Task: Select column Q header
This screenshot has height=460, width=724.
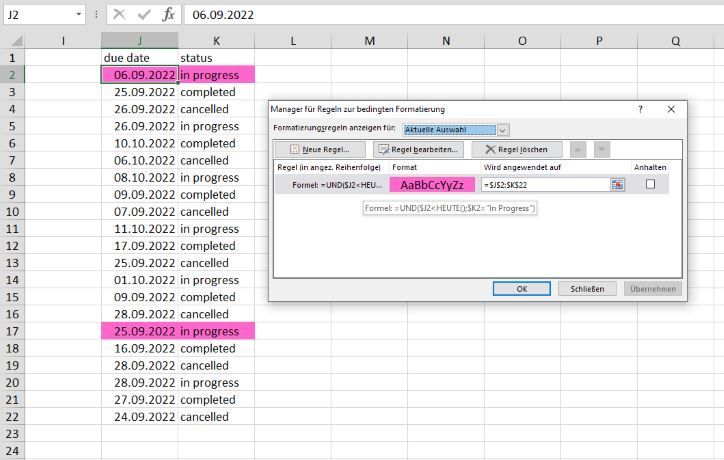Action: coord(676,41)
